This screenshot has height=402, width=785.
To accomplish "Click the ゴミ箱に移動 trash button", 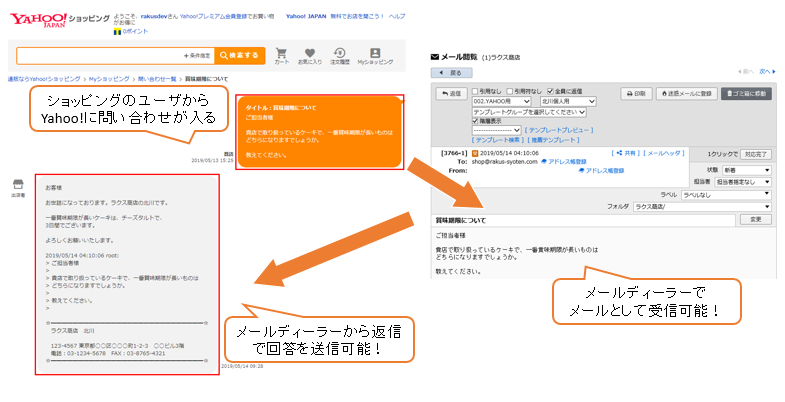I will pyautogui.click(x=746, y=94).
